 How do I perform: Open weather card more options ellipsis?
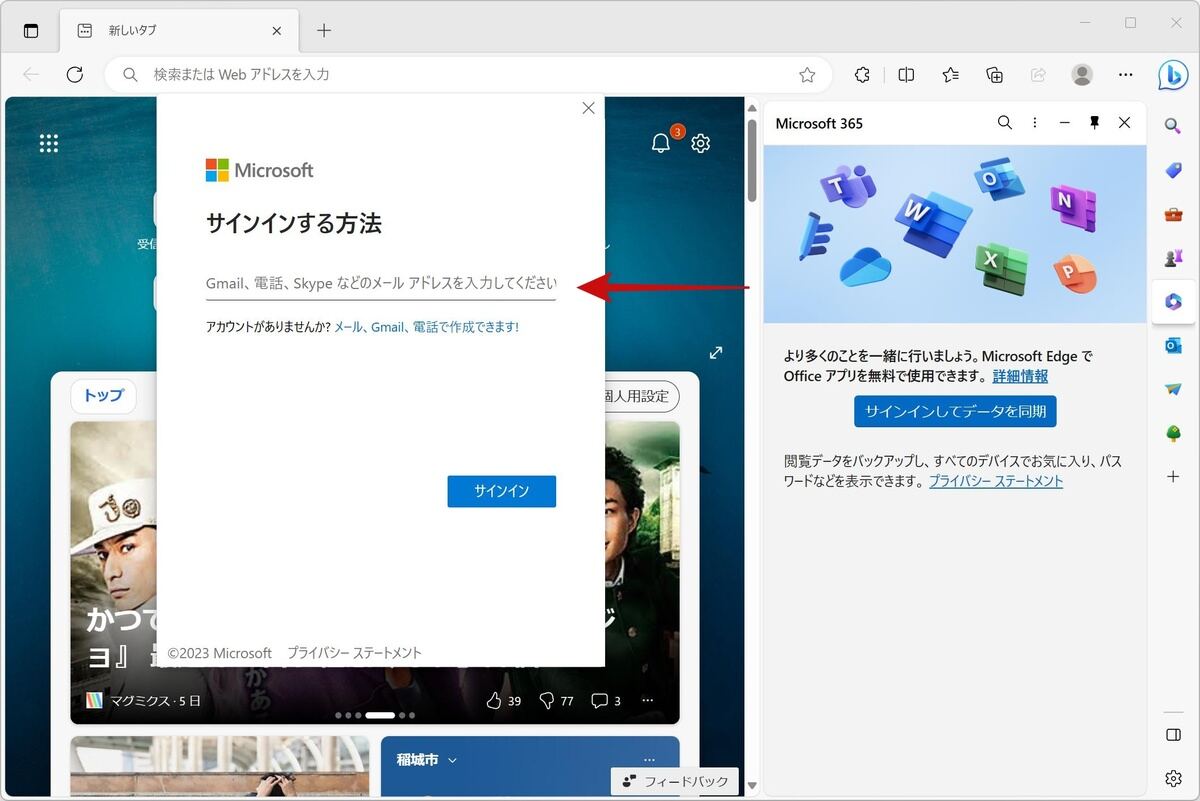(x=649, y=760)
